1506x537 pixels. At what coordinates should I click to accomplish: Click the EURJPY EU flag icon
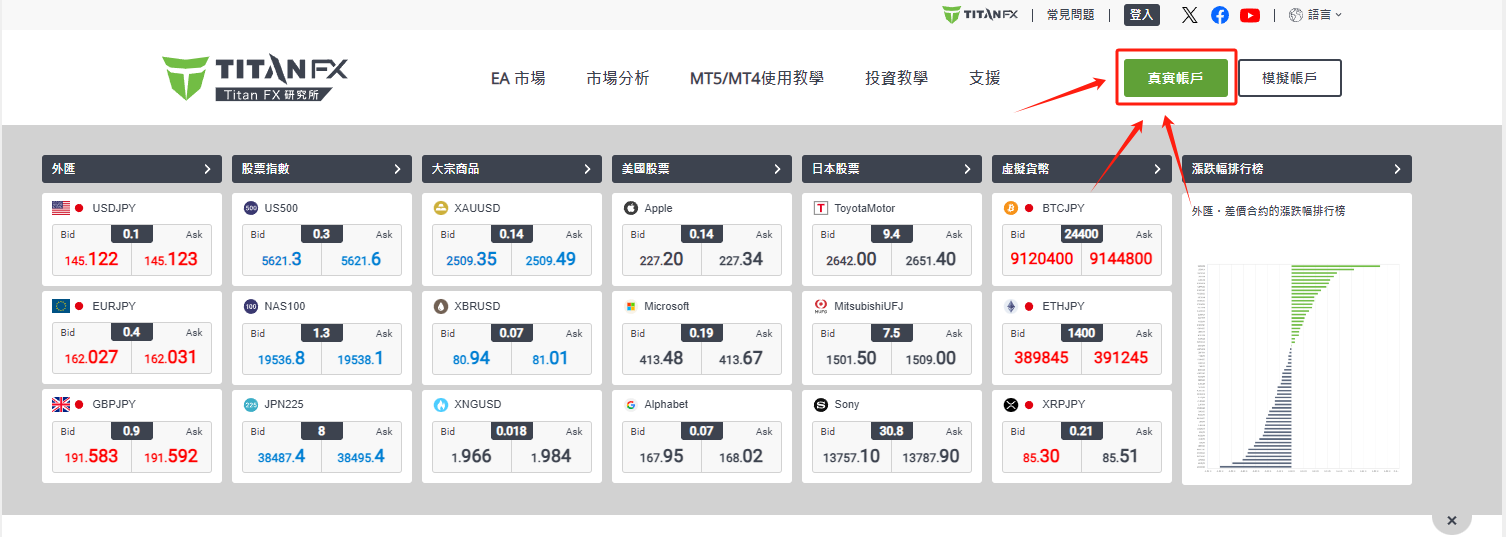point(61,306)
